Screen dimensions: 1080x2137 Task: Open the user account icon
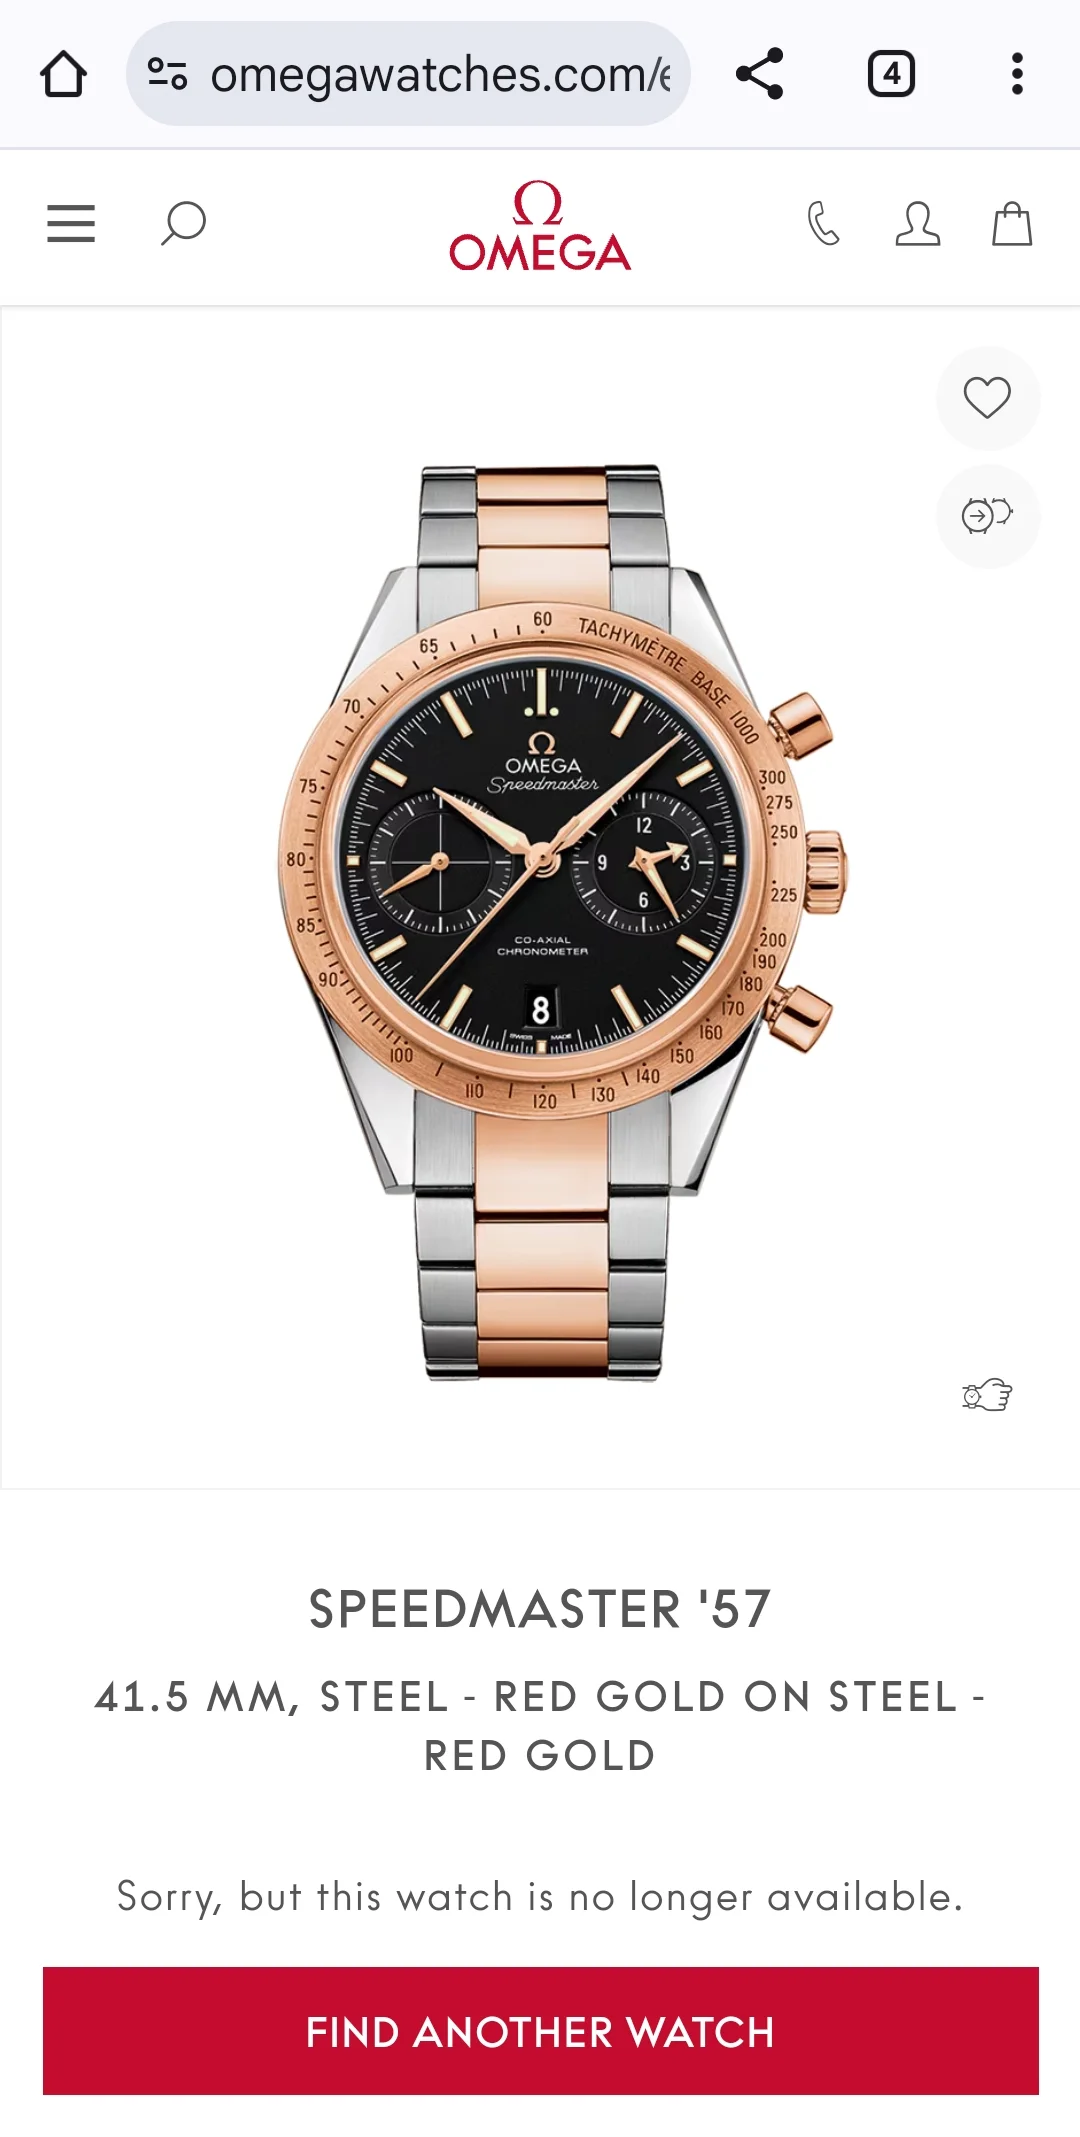[917, 224]
